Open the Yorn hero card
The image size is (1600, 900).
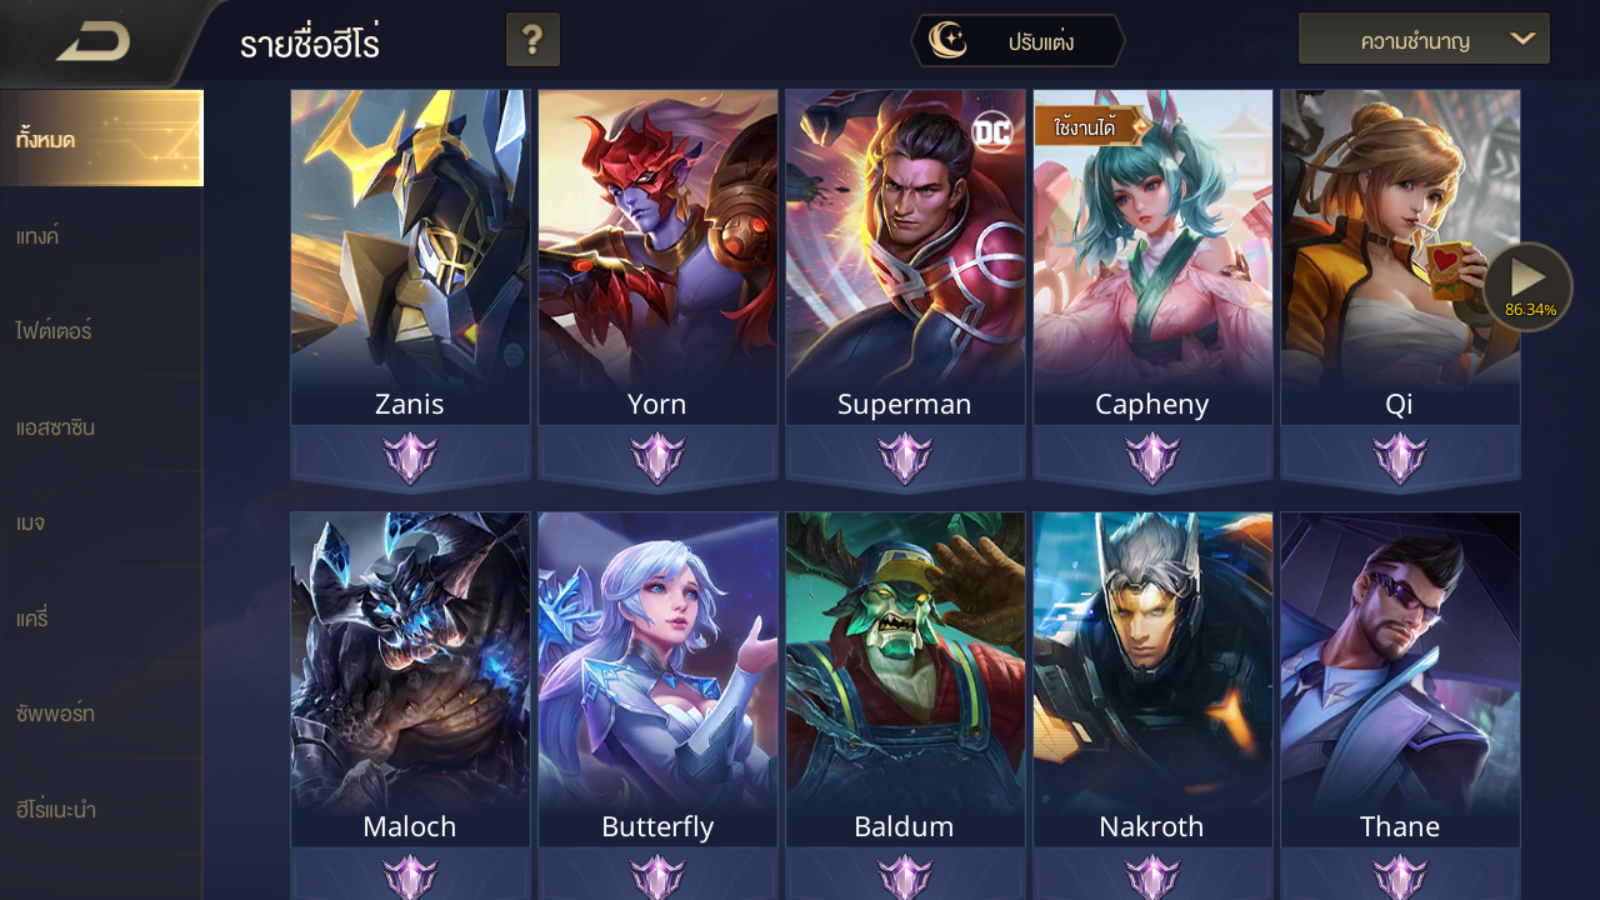658,257
